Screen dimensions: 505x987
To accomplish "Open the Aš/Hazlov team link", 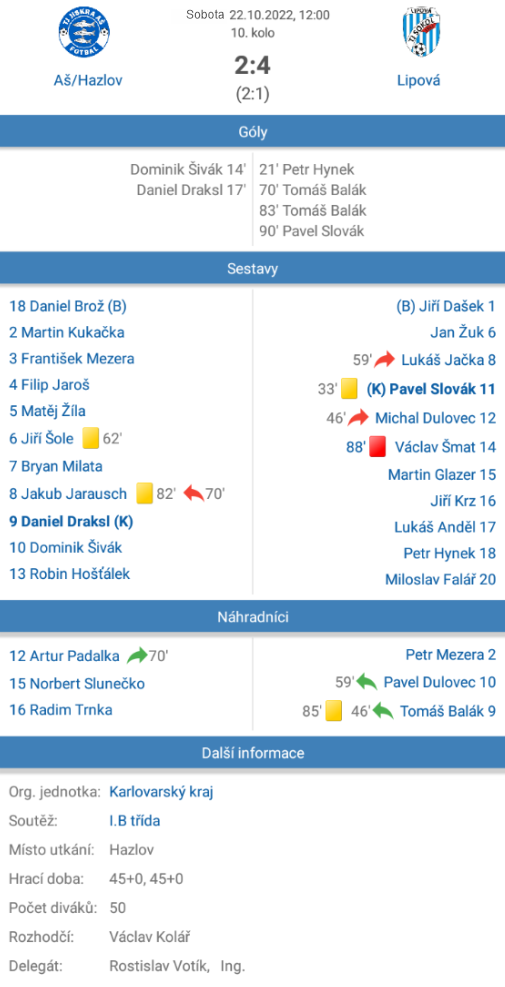I will click(87, 80).
